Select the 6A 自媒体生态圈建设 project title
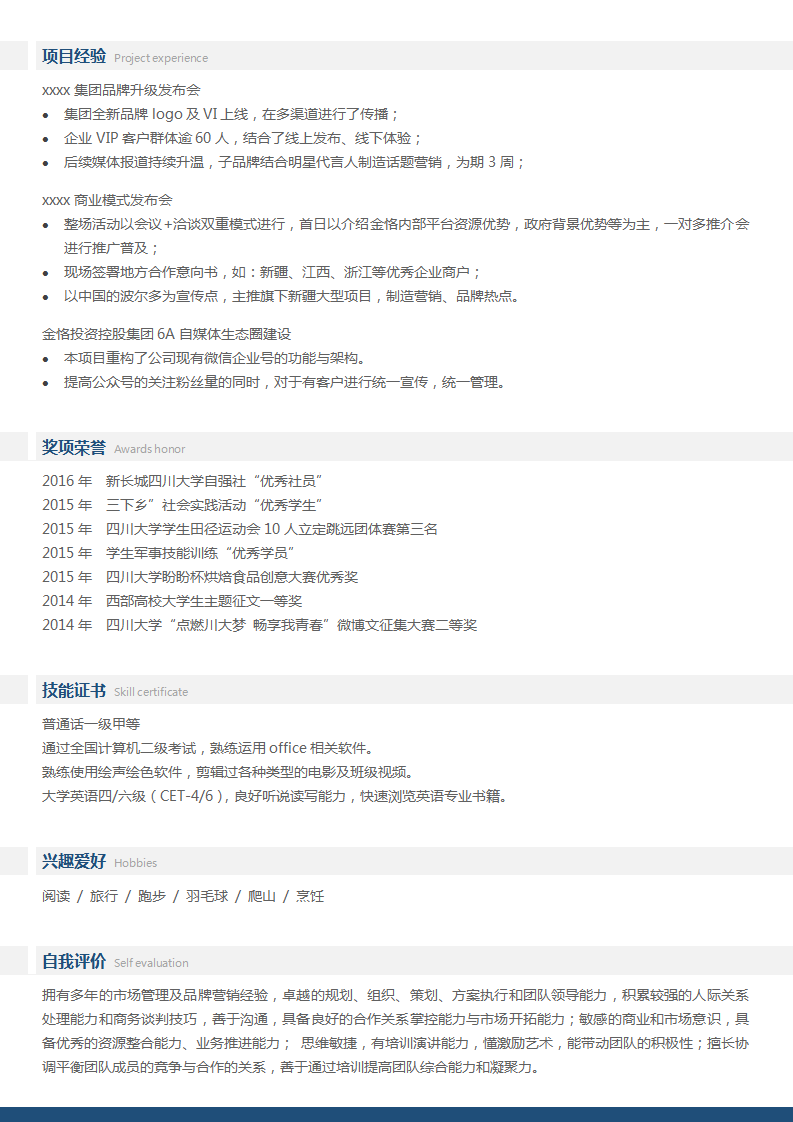 point(166,334)
